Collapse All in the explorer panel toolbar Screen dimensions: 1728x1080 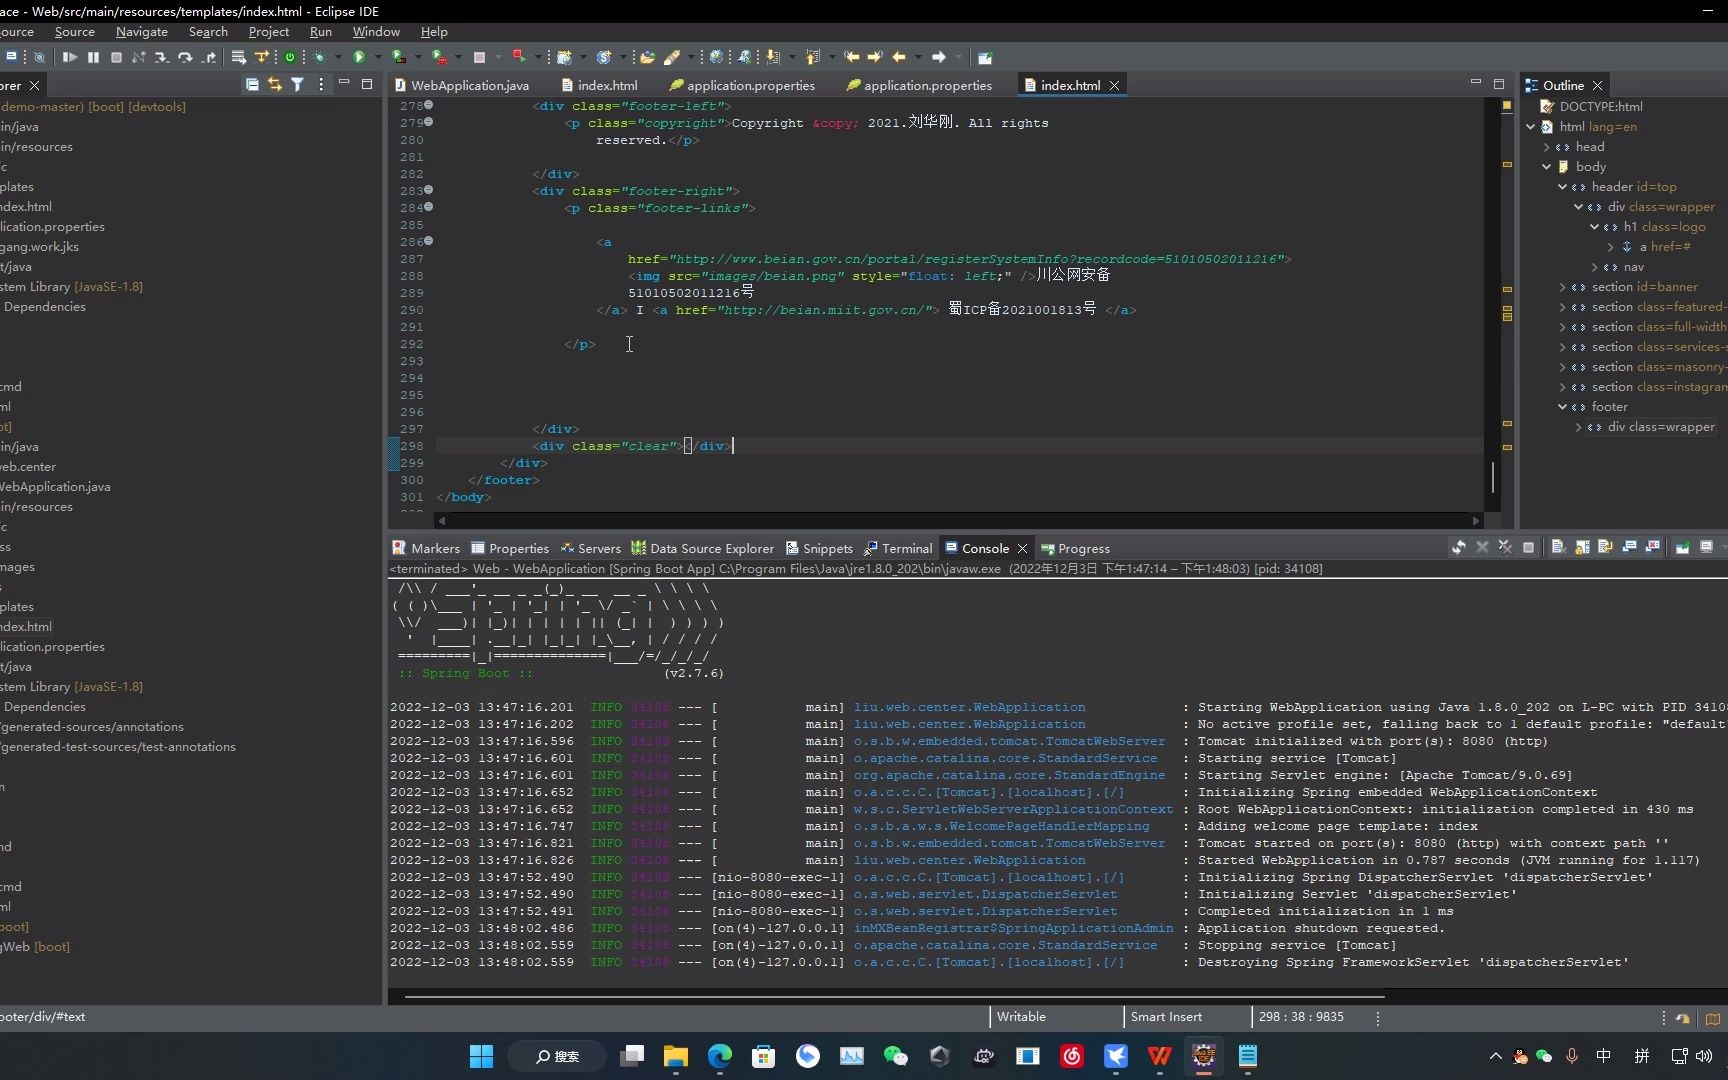coord(252,85)
